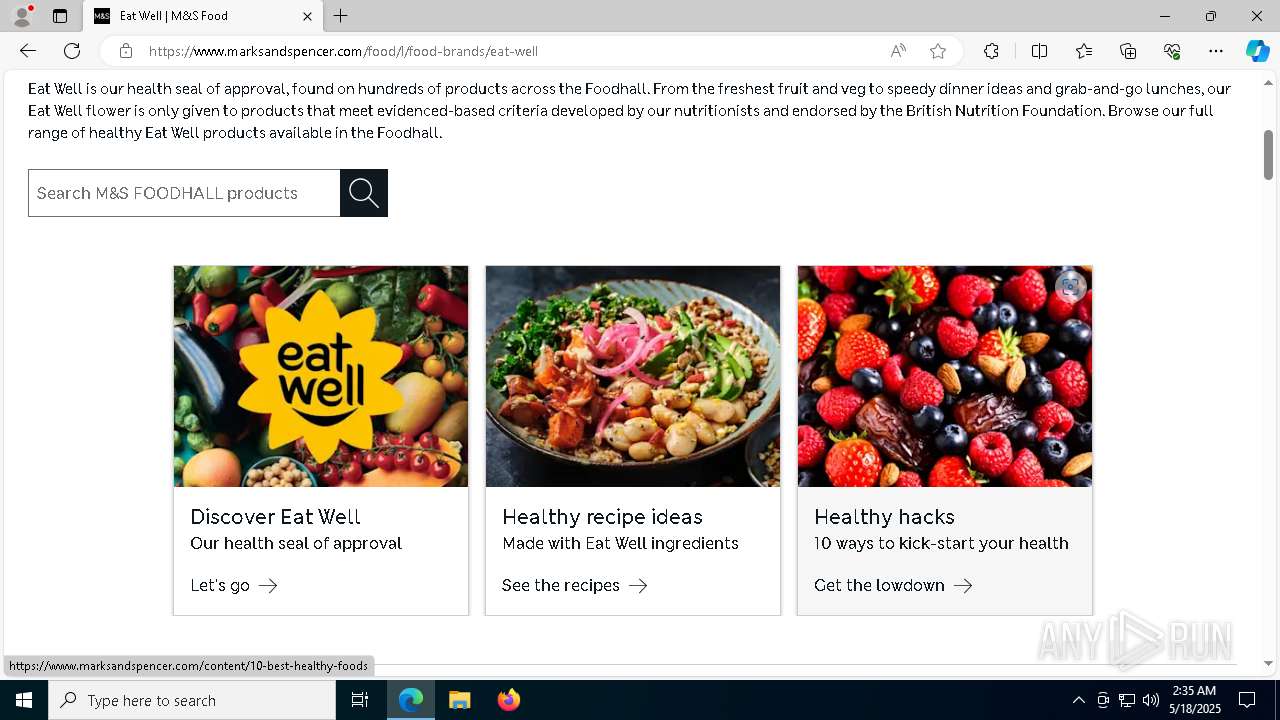Open Settings and more ellipsis menu
The image size is (1280, 720).
[1216, 51]
